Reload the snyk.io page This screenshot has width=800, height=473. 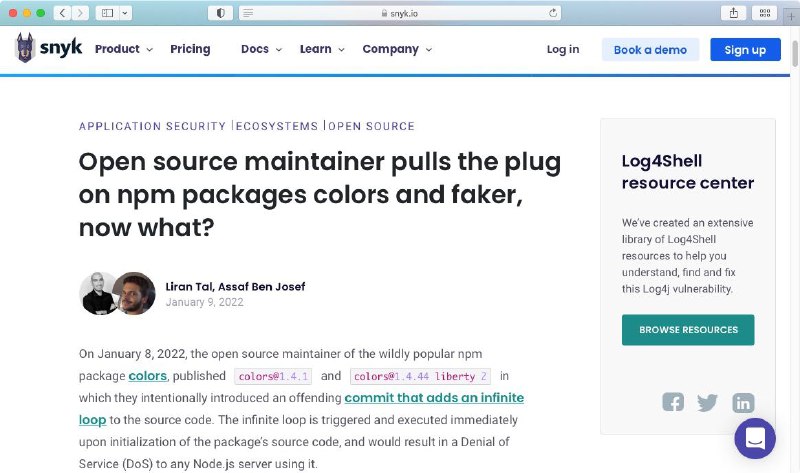click(x=553, y=13)
